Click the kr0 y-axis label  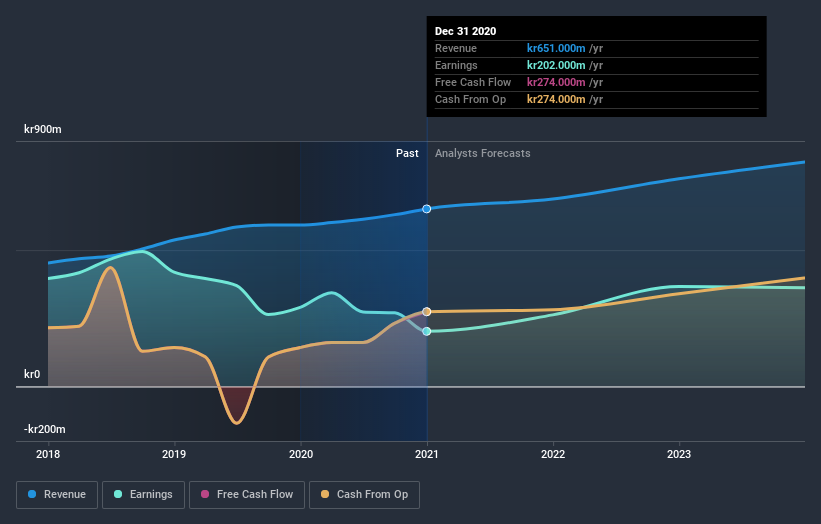(32, 374)
